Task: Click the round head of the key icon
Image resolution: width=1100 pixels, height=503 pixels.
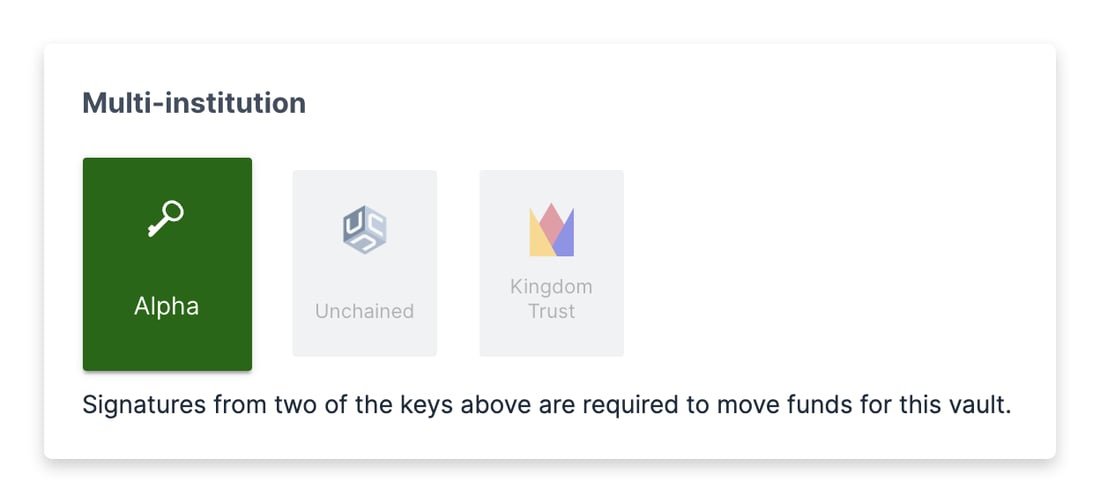Action: click(x=172, y=212)
